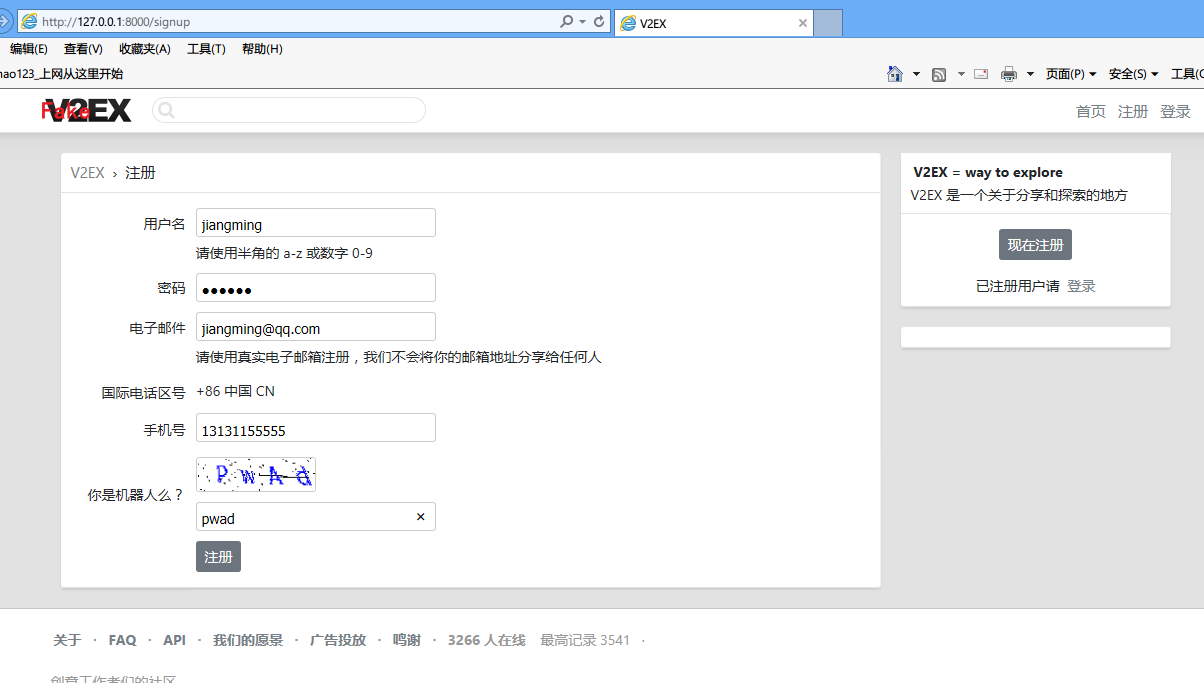
Task: Open 登录 link in the site header
Action: 1175,111
